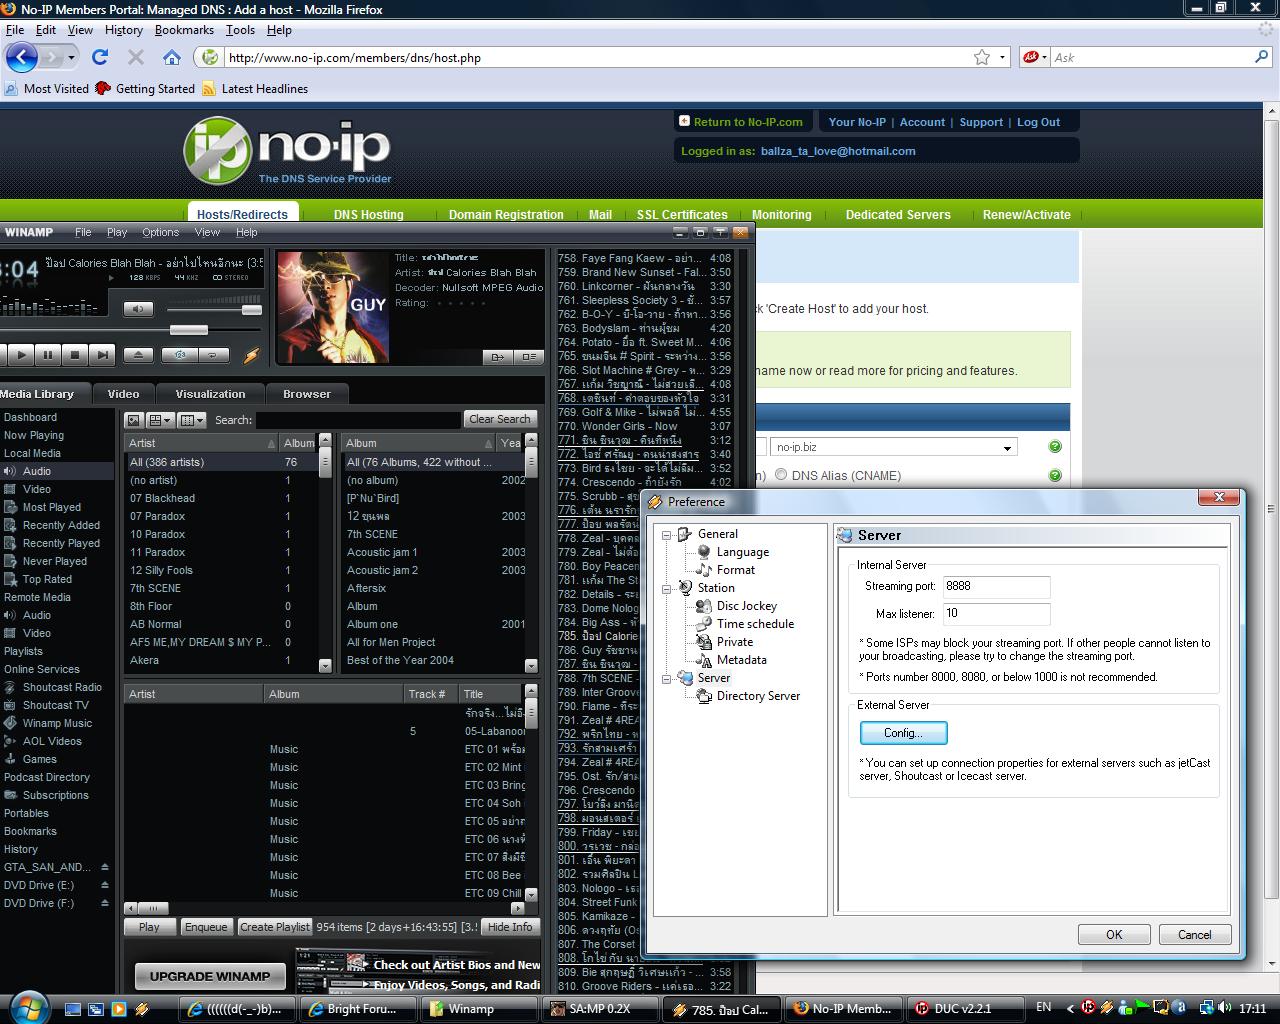
Task: Select Disc Jockey in Preference tree
Action: (x=747, y=606)
